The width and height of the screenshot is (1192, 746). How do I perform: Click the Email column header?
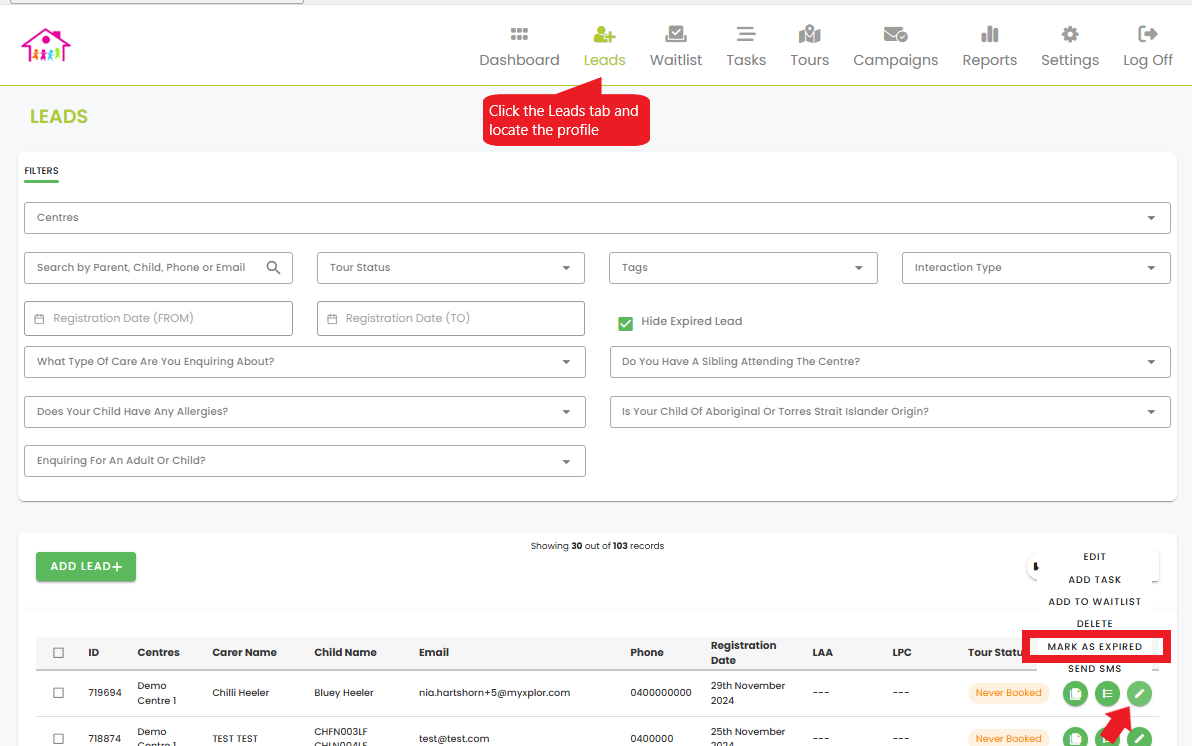pyautogui.click(x=433, y=652)
